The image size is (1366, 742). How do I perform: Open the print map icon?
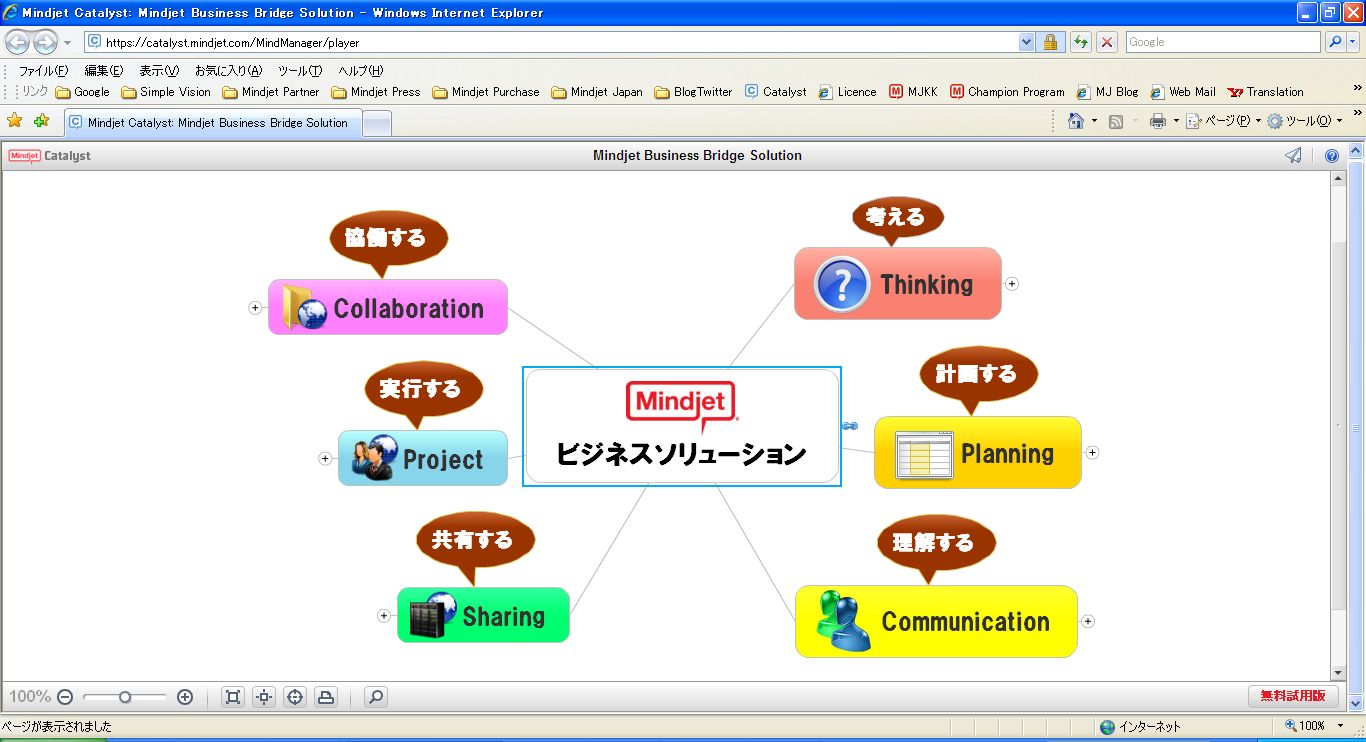[x=326, y=697]
